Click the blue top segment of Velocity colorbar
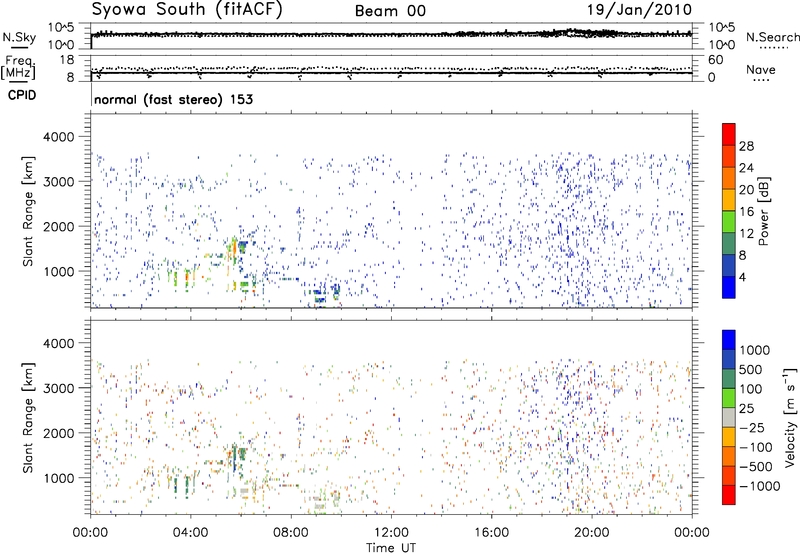 click(729, 340)
